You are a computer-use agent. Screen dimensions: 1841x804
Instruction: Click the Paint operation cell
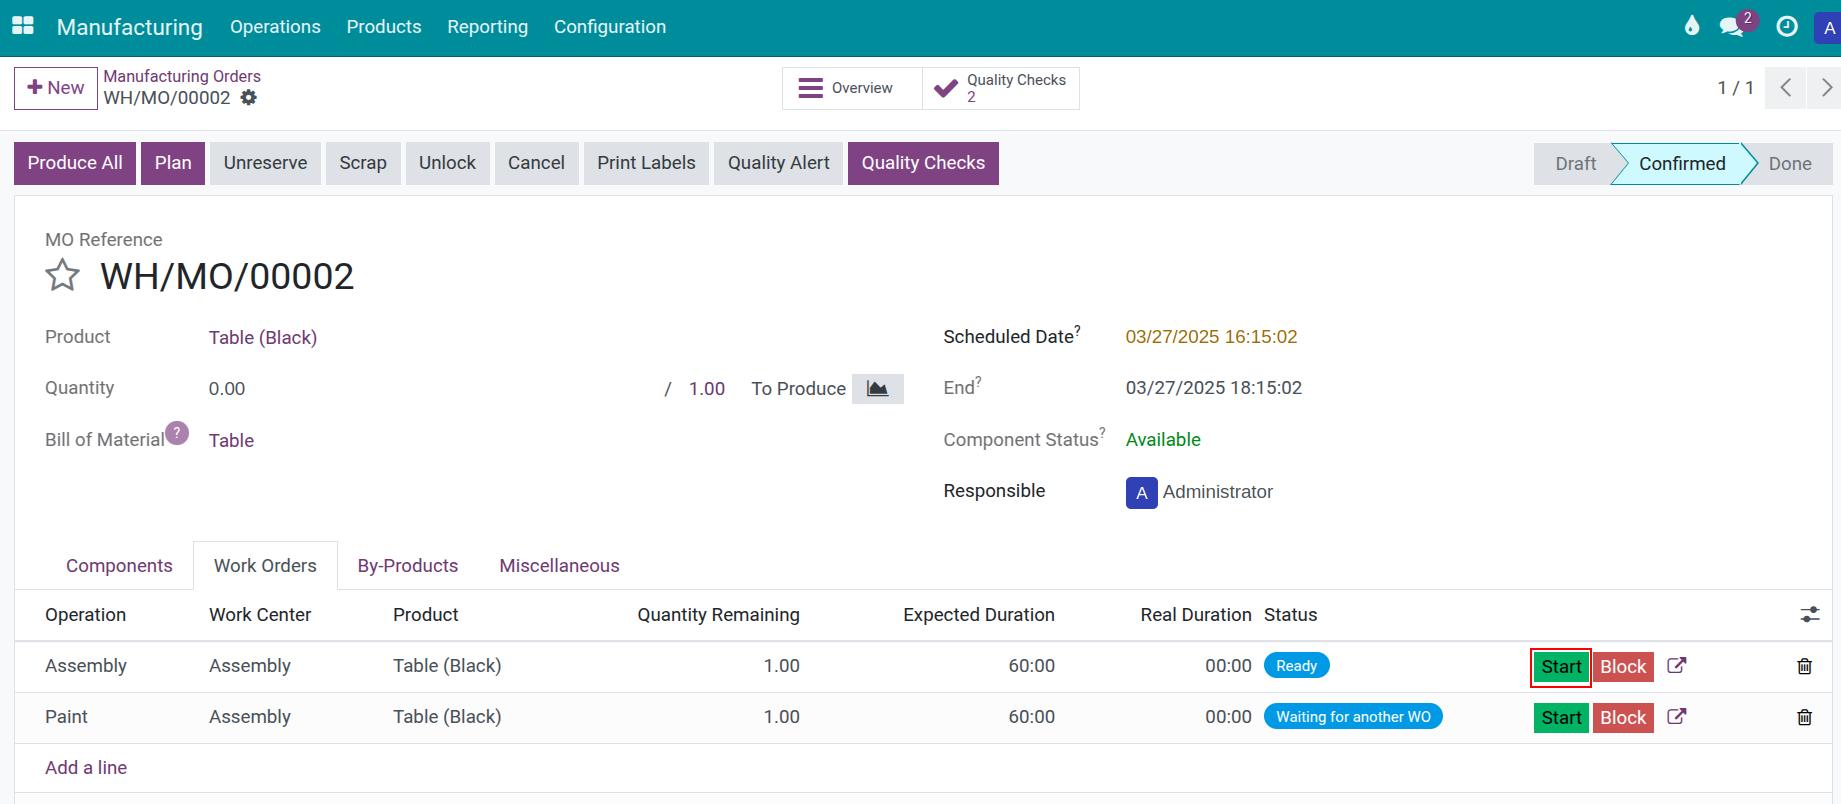66,717
